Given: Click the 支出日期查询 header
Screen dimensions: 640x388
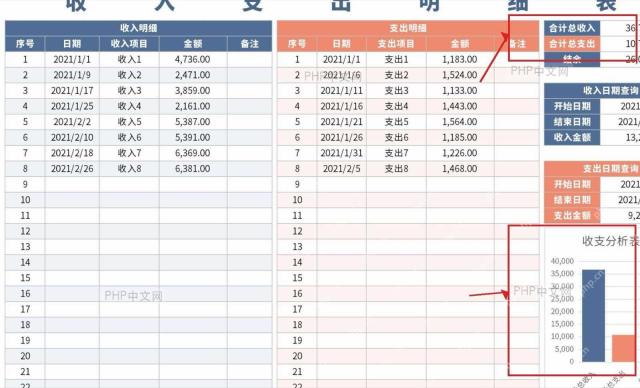Looking at the screenshot, I should point(592,169).
